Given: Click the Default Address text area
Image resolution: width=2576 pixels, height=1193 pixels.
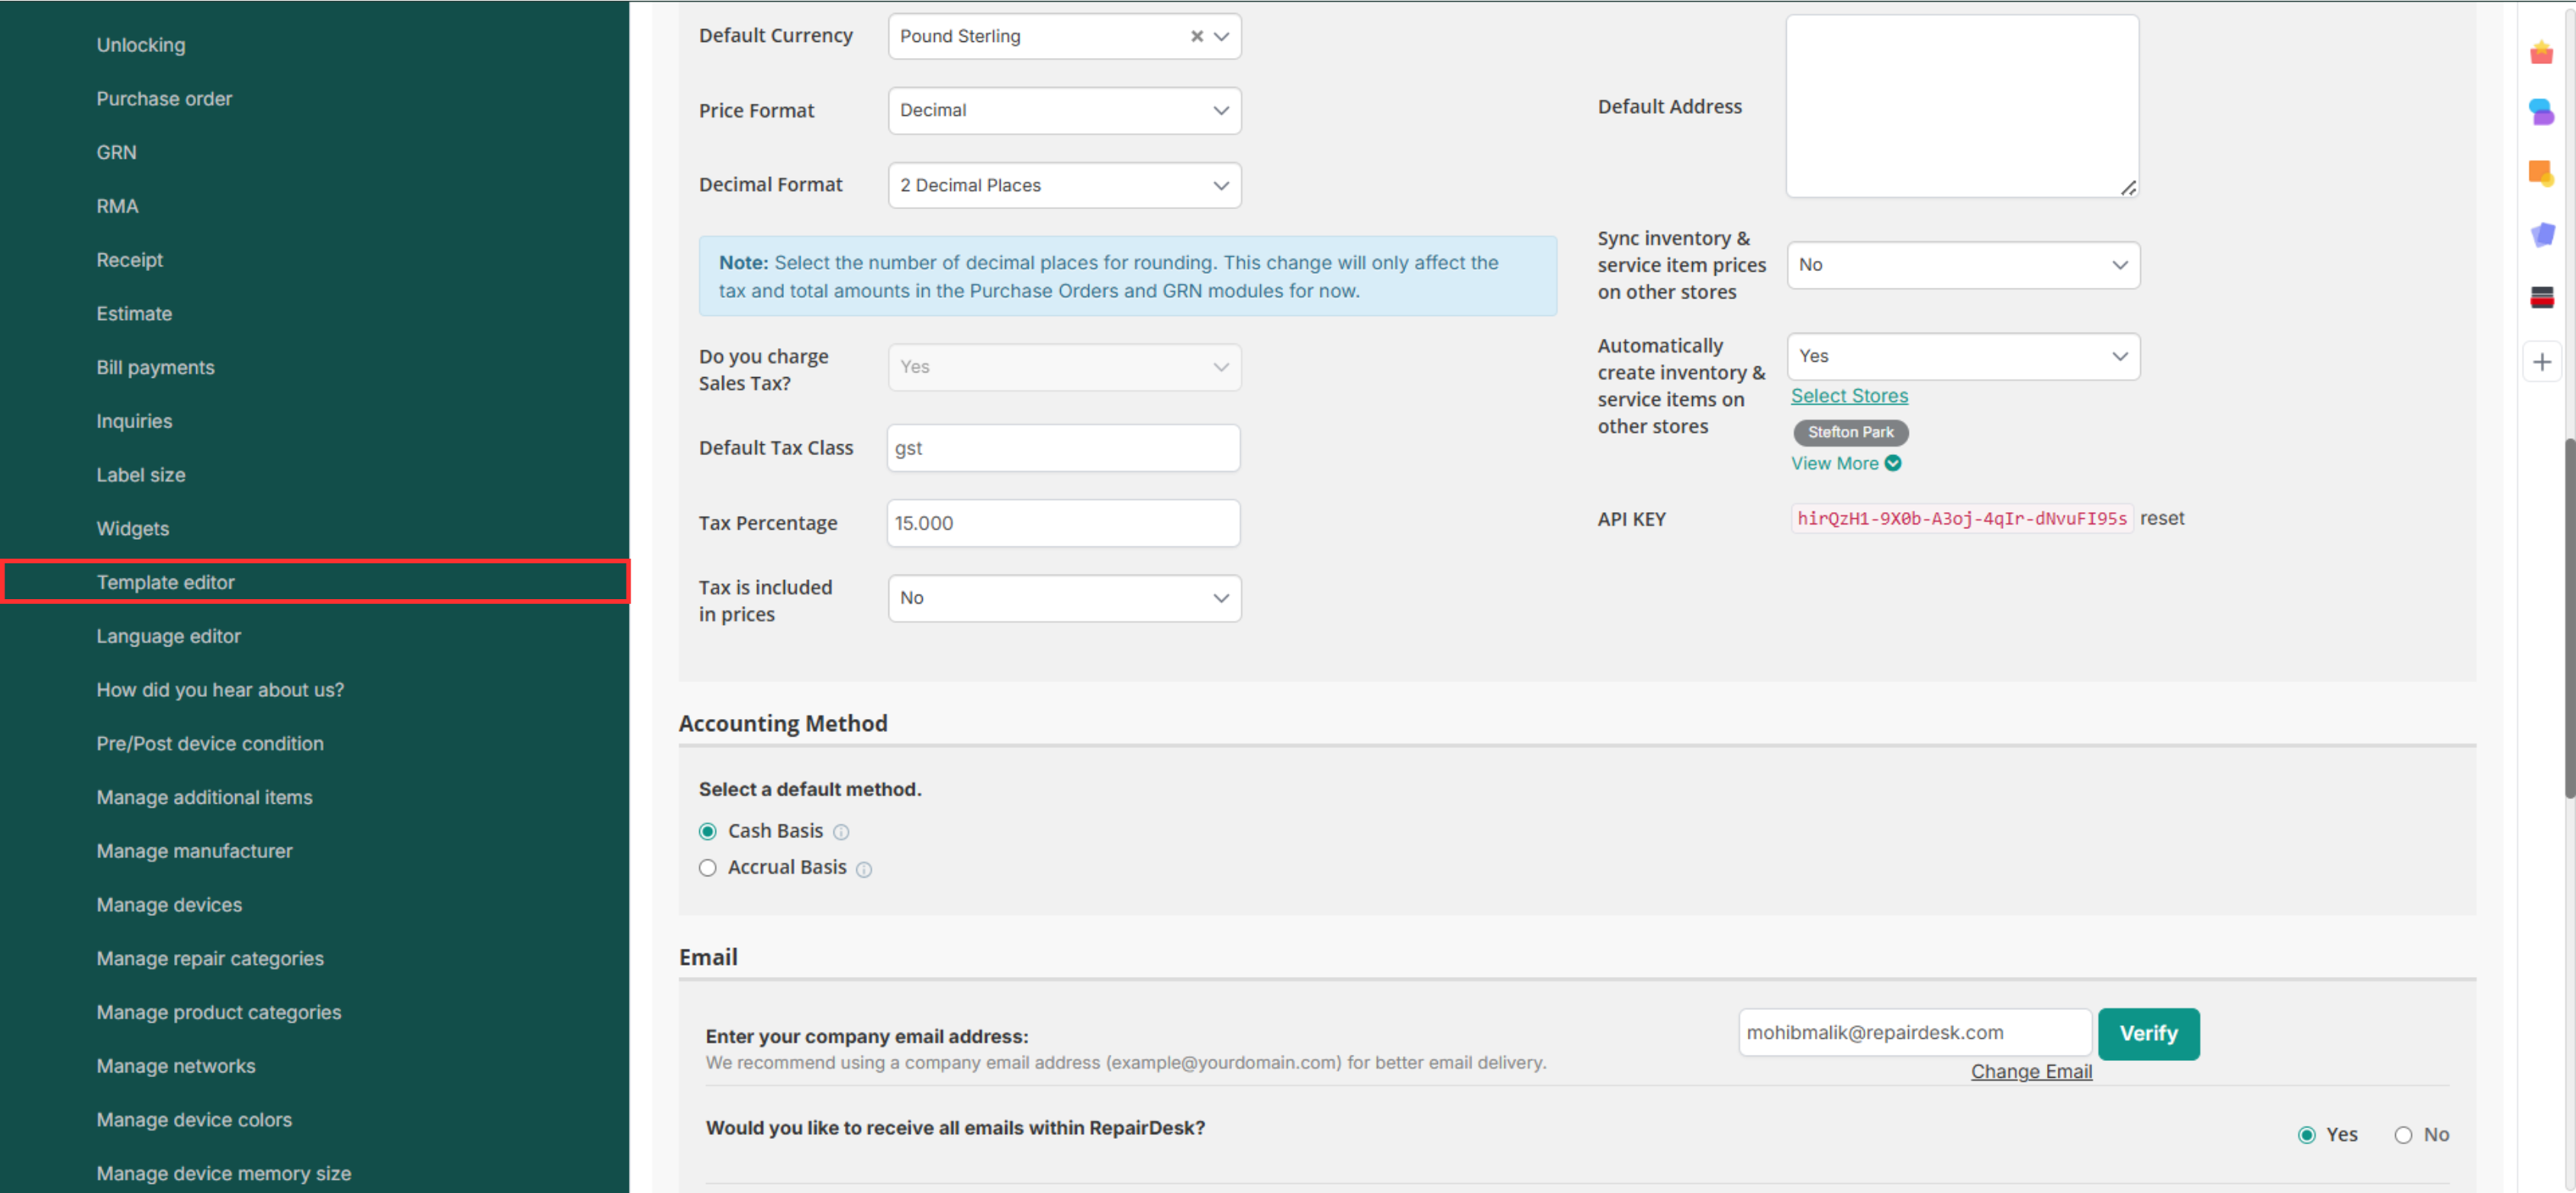Looking at the screenshot, I should (1962, 106).
